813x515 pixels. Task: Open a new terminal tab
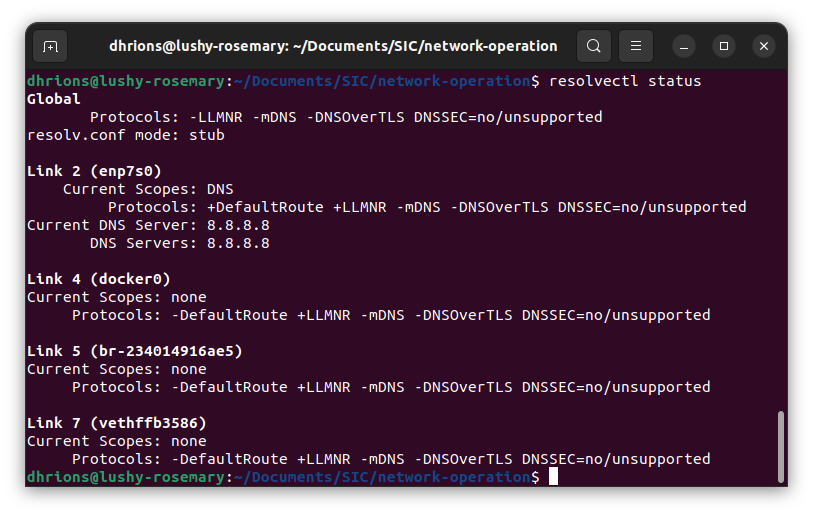click(50, 46)
